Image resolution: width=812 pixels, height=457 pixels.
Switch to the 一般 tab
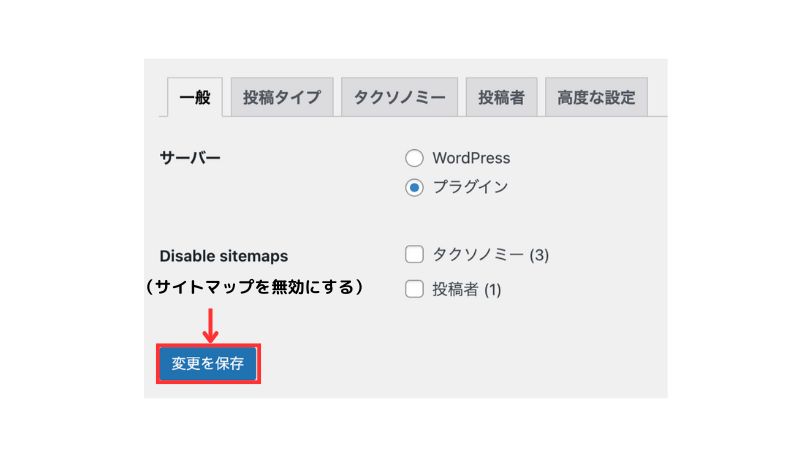pyautogui.click(x=195, y=98)
